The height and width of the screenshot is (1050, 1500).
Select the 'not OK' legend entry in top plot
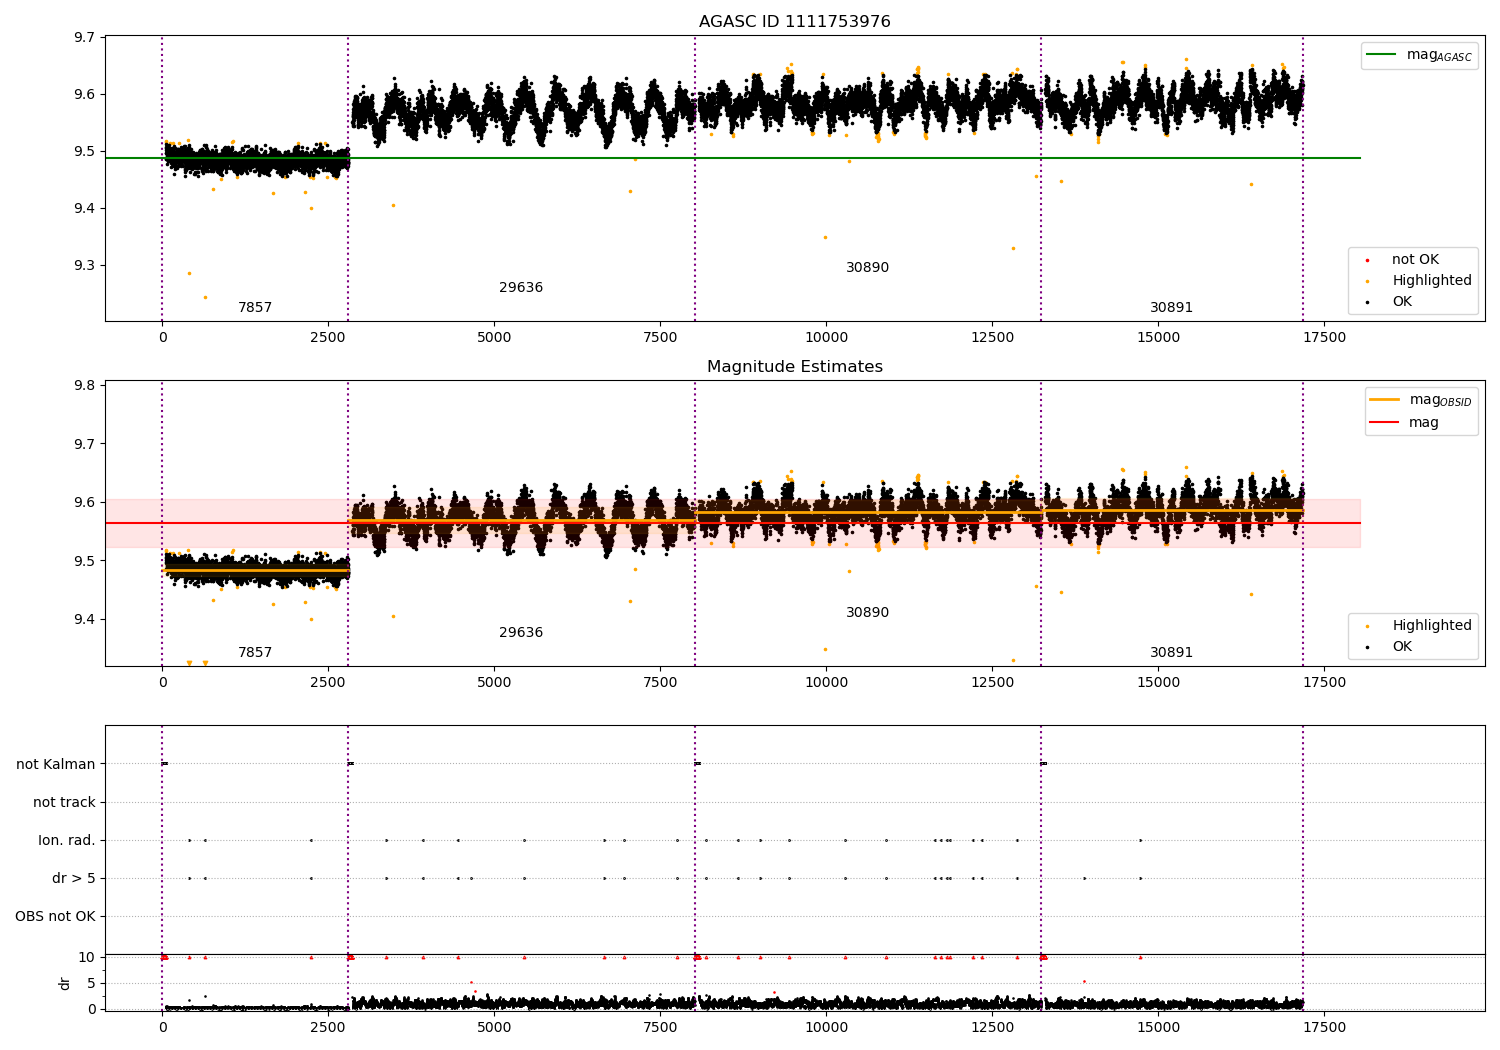point(1415,260)
